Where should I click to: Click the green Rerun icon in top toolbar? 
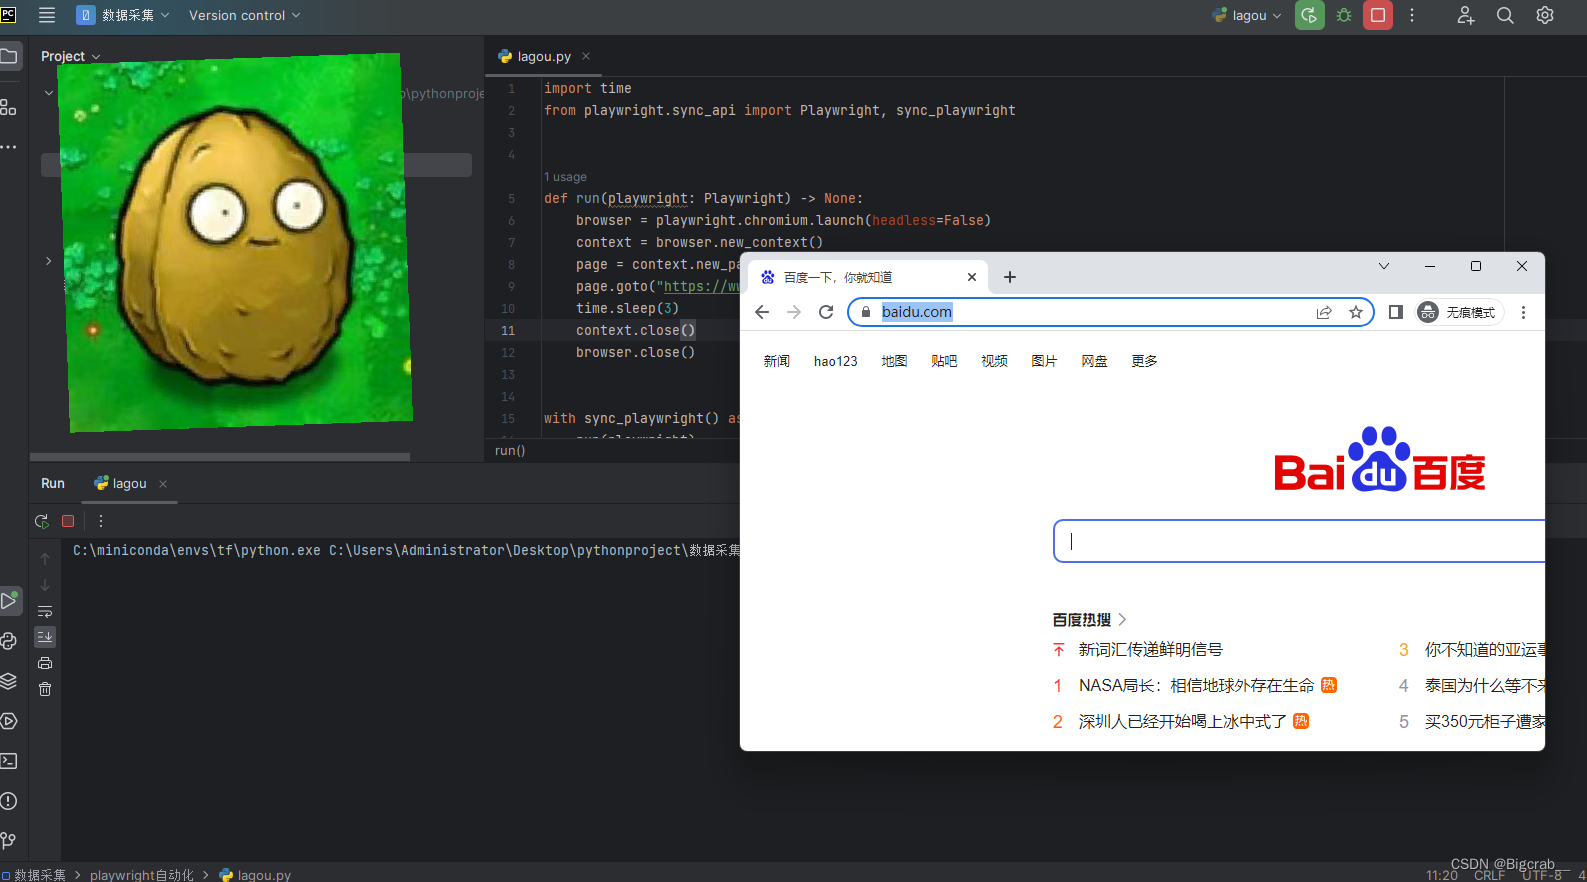pyautogui.click(x=1309, y=15)
